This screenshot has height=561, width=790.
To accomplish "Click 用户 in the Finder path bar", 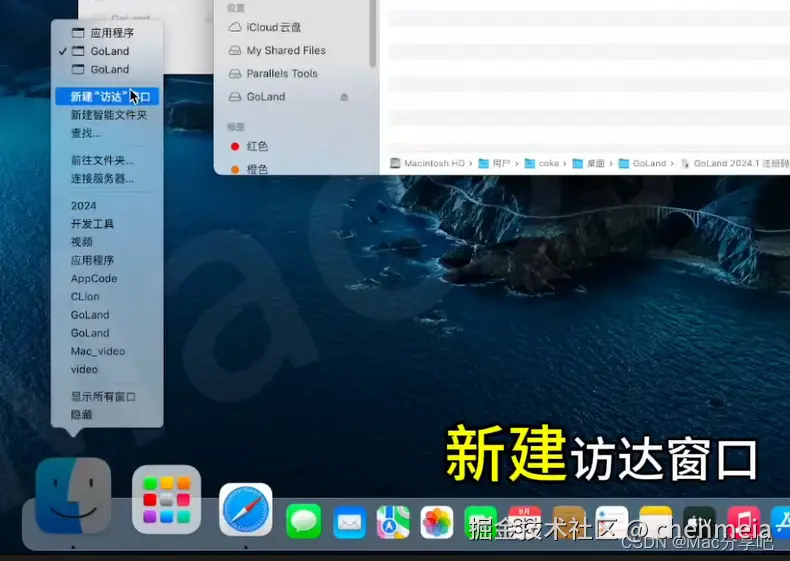I will 494,163.
